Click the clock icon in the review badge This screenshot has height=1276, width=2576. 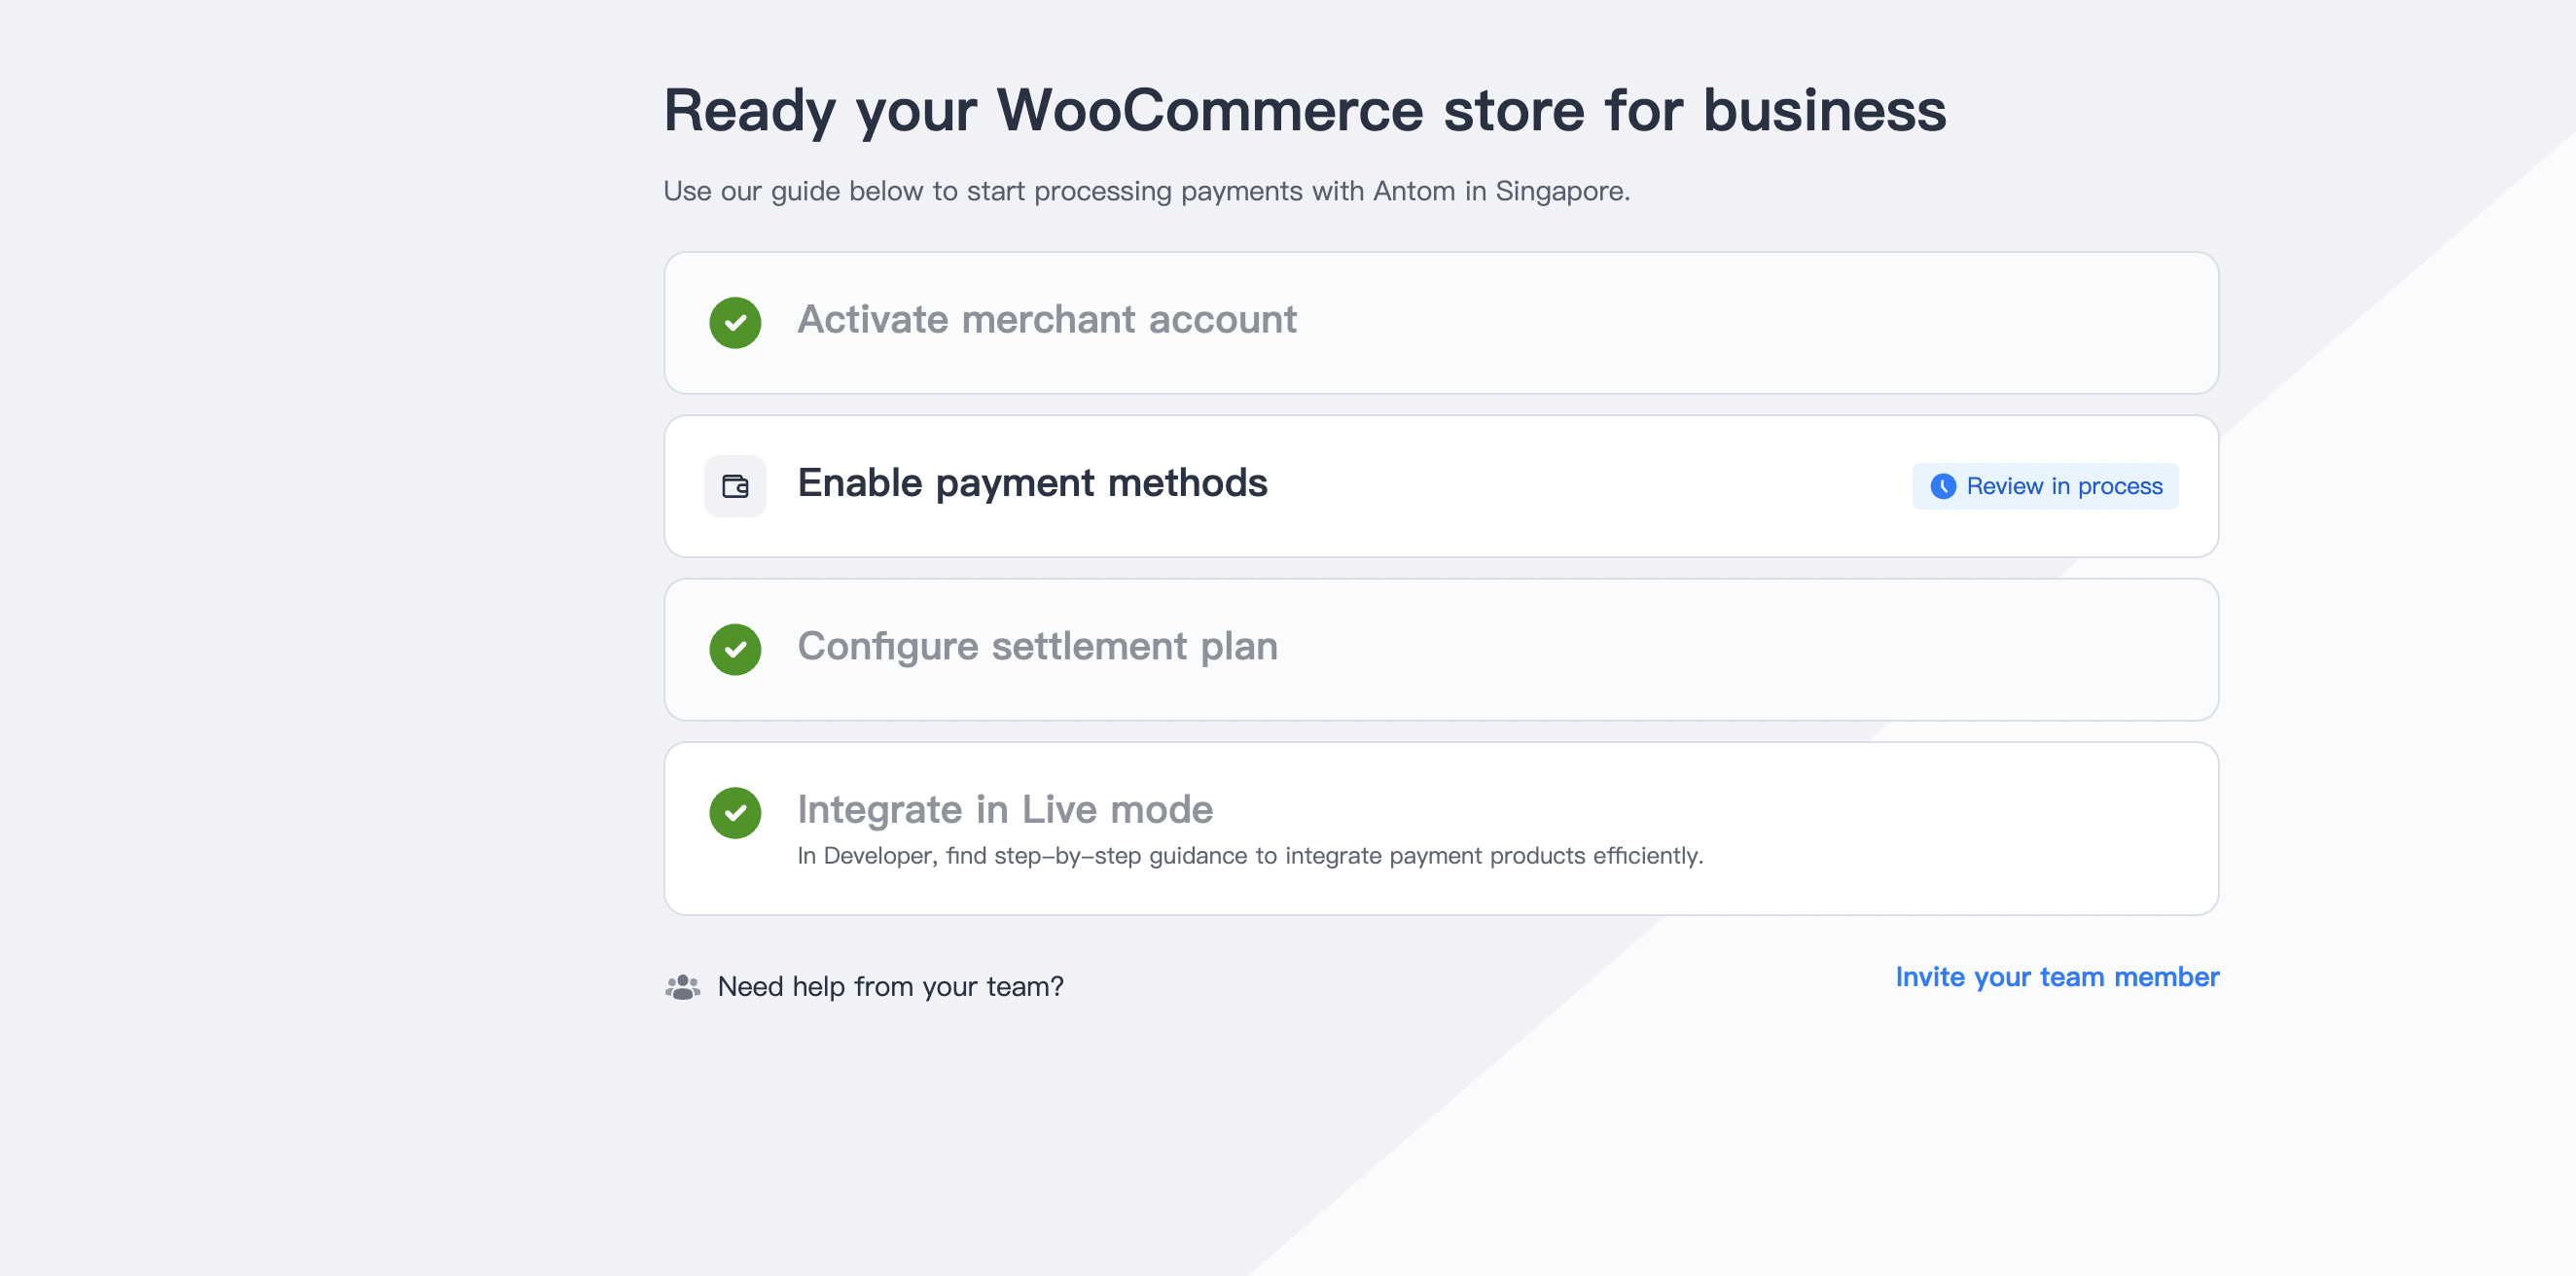[1942, 486]
